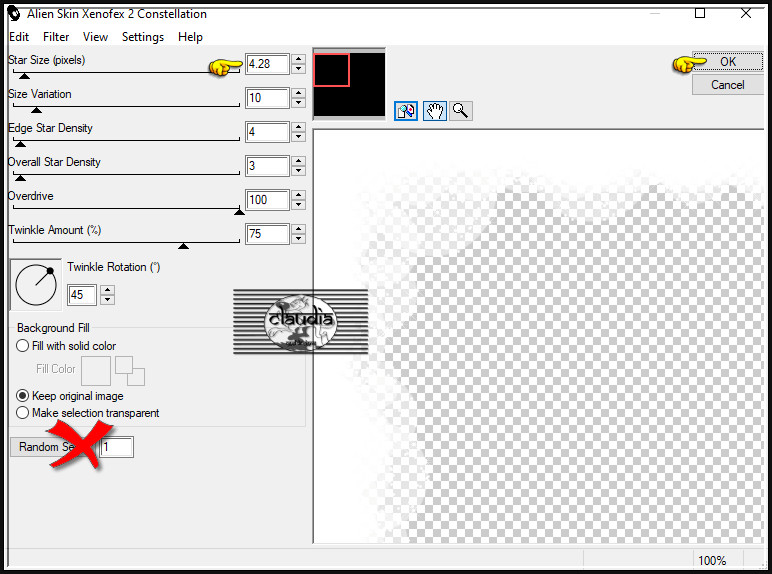Increase Twinkle Rotation with up arrow
Viewport: 772px width, 574px height.
107,290
